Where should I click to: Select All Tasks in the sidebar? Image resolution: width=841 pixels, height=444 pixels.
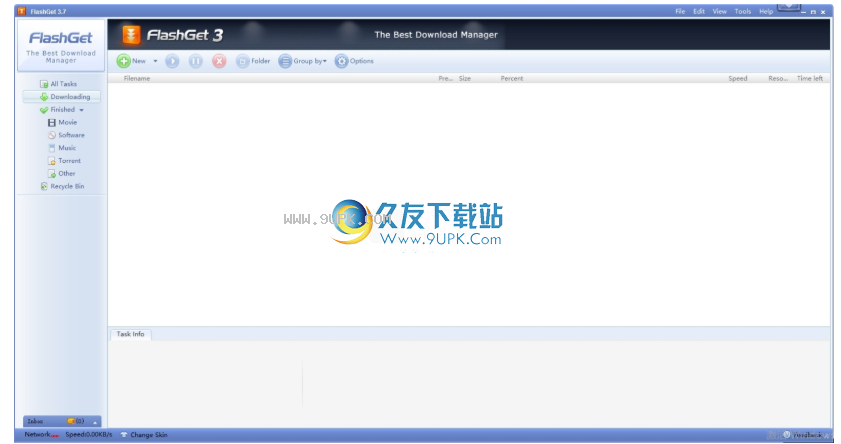pyautogui.click(x=58, y=84)
